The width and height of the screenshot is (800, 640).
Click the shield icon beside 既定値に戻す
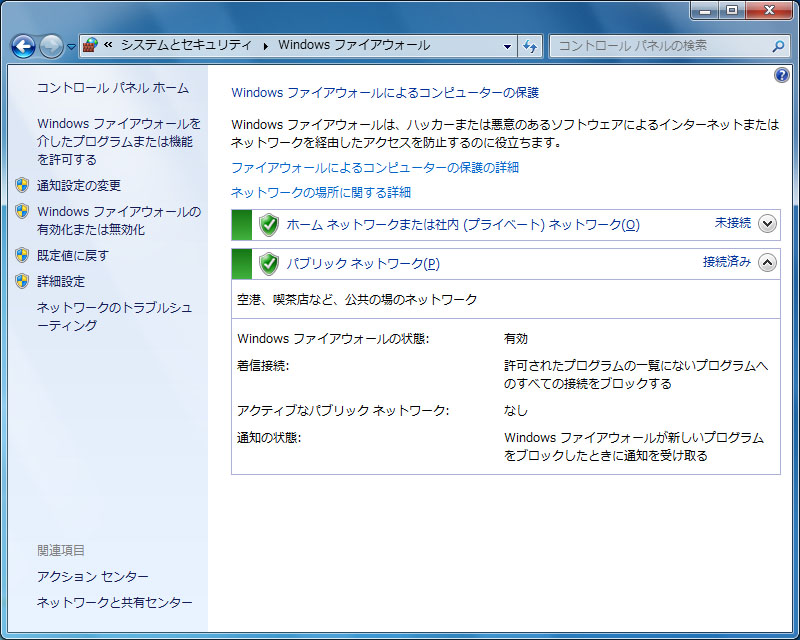click(x=22, y=255)
